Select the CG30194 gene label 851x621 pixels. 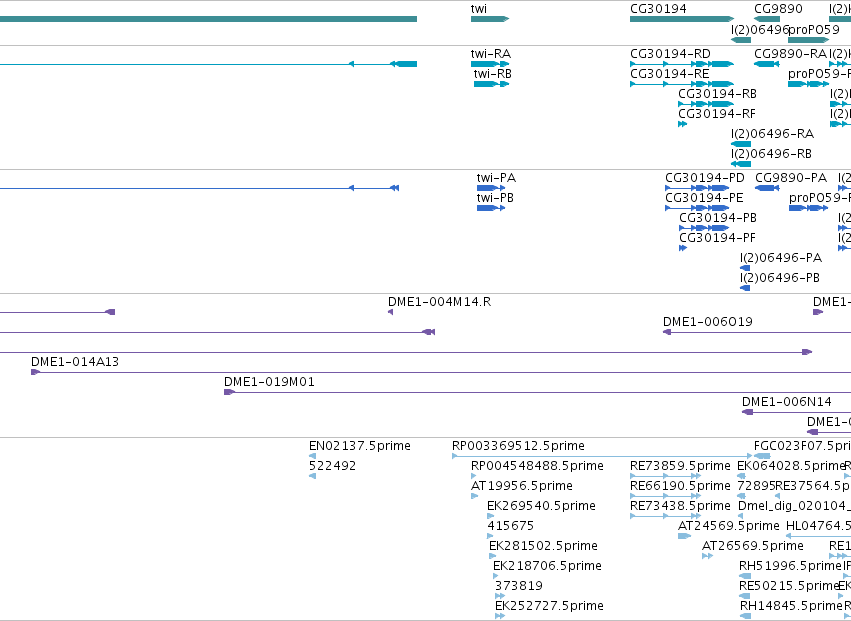pos(658,9)
